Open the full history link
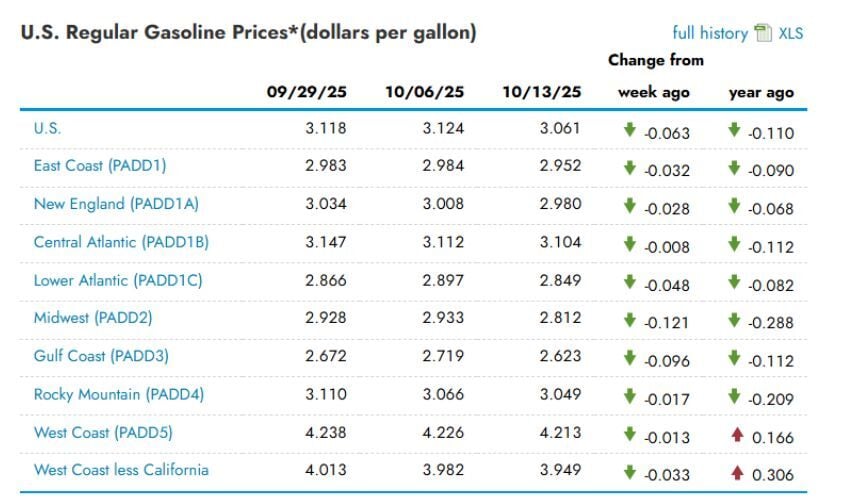850x500 pixels. pyautogui.click(x=709, y=33)
